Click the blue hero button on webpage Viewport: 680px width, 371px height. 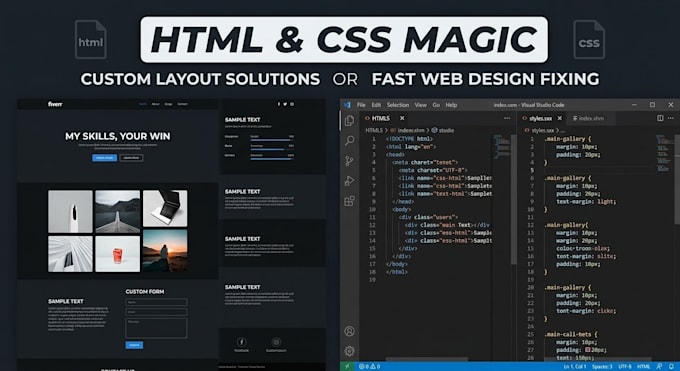[105, 158]
